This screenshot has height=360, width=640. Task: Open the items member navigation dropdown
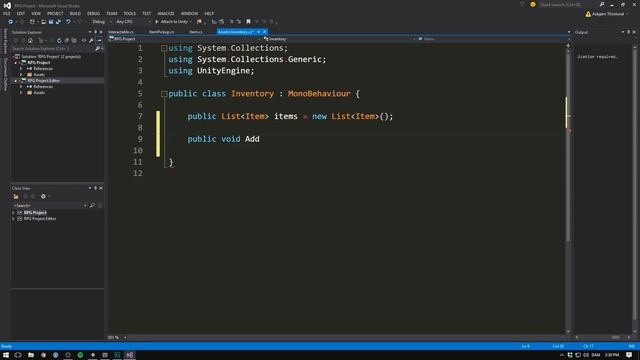coord(493,39)
